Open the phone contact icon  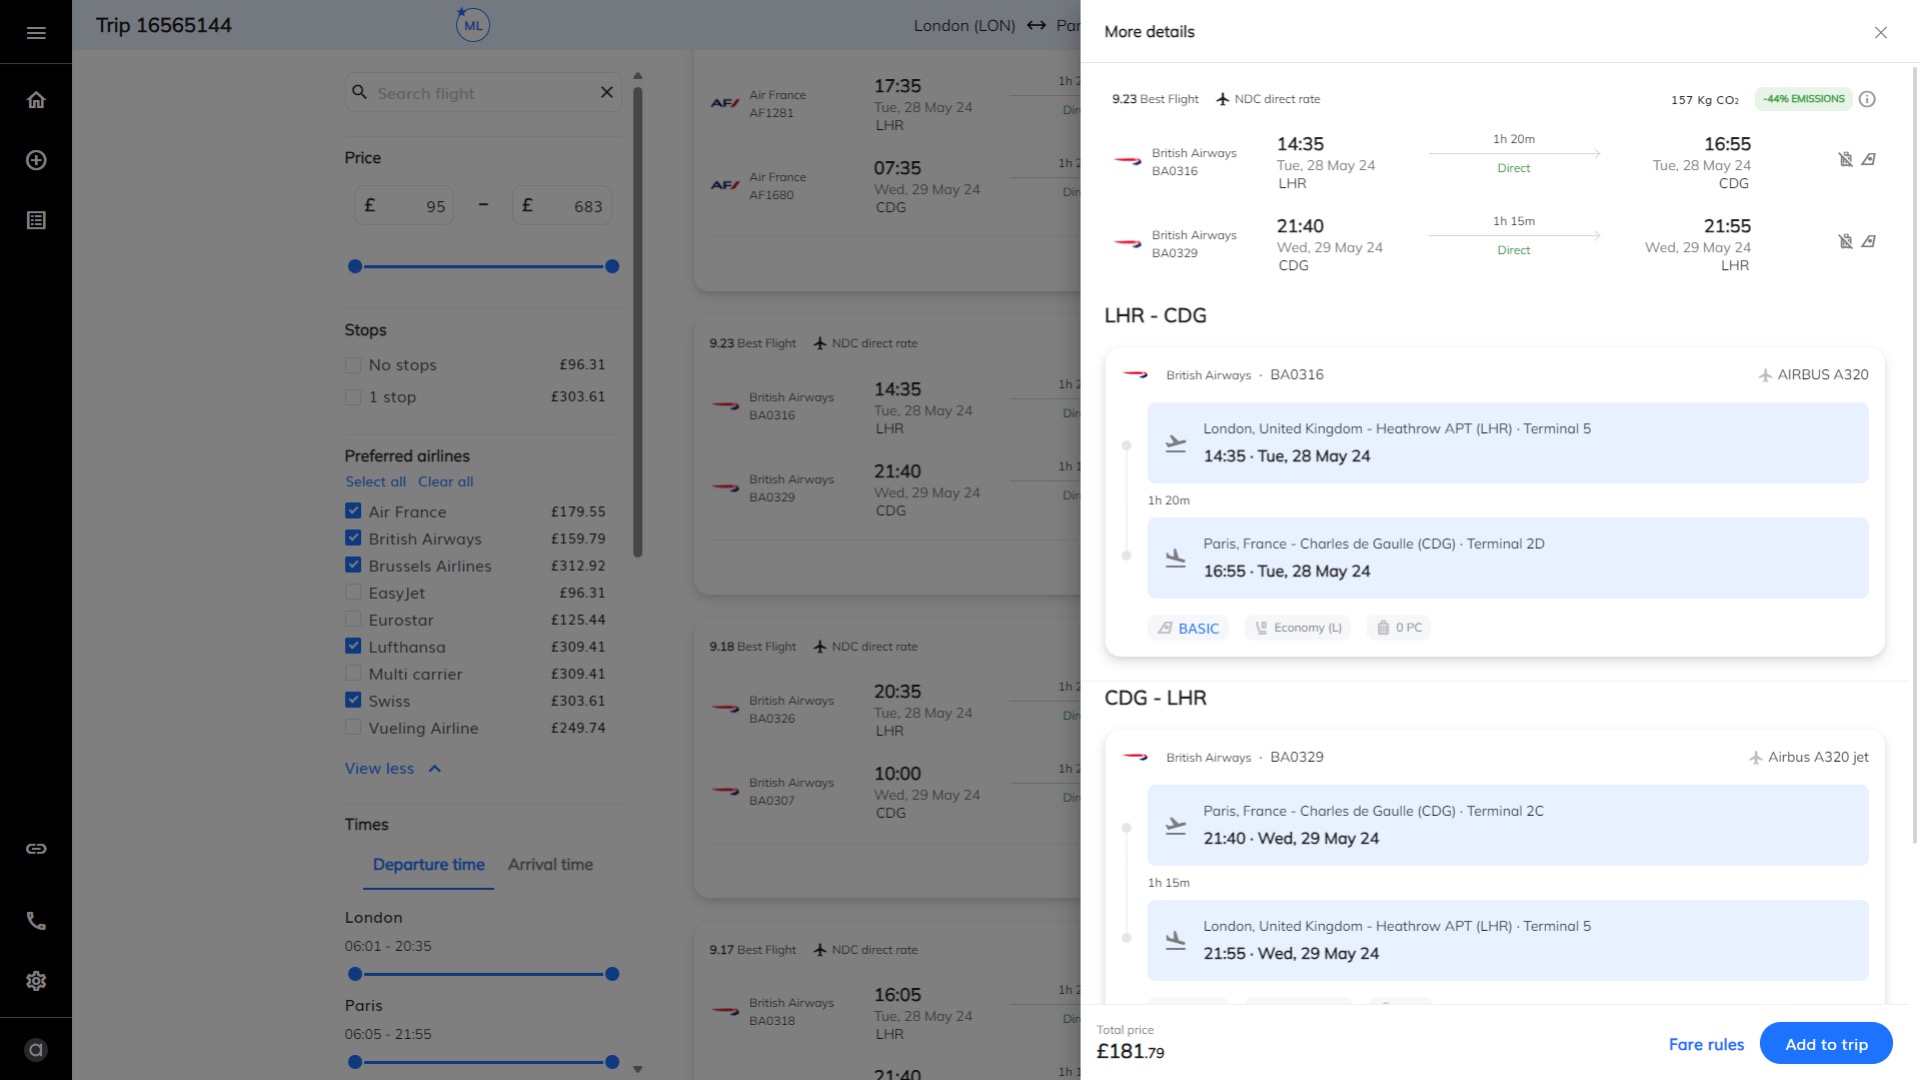[36, 921]
